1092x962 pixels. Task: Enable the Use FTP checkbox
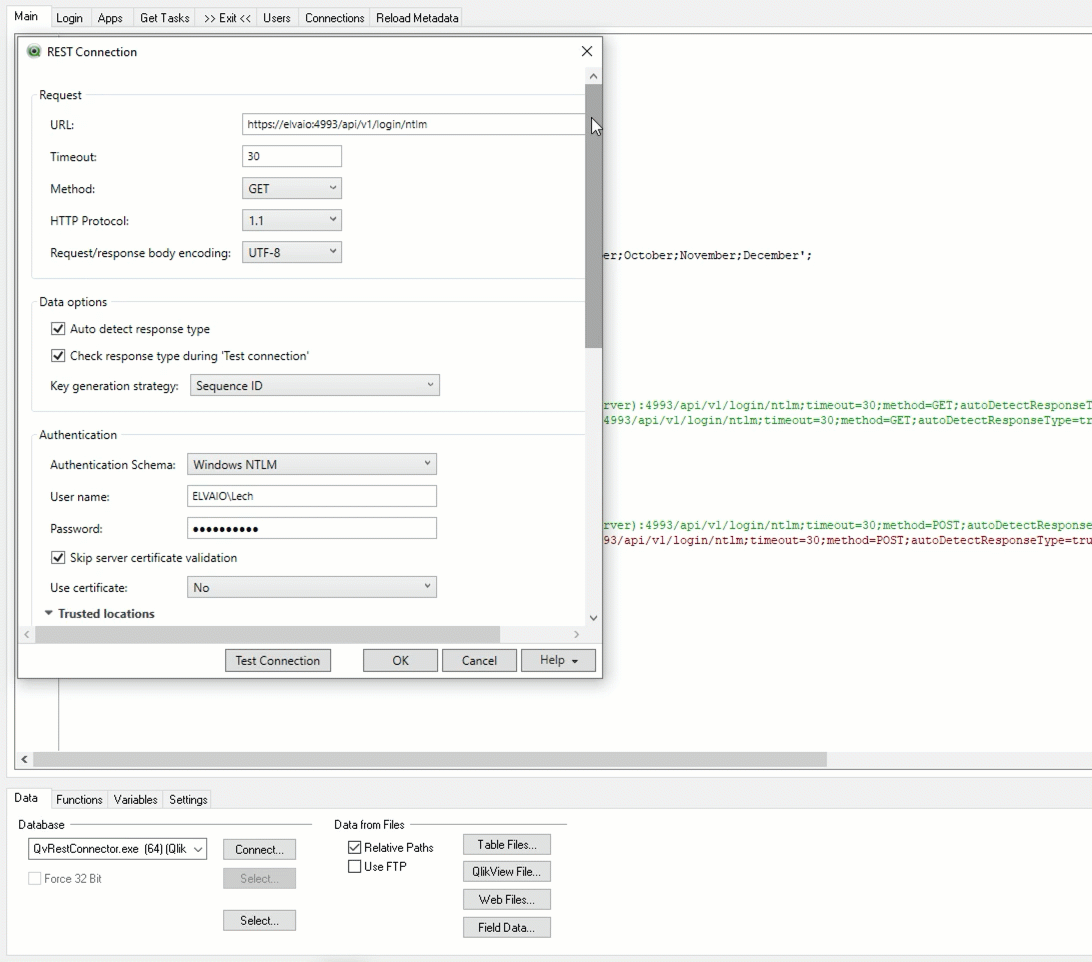point(354,867)
